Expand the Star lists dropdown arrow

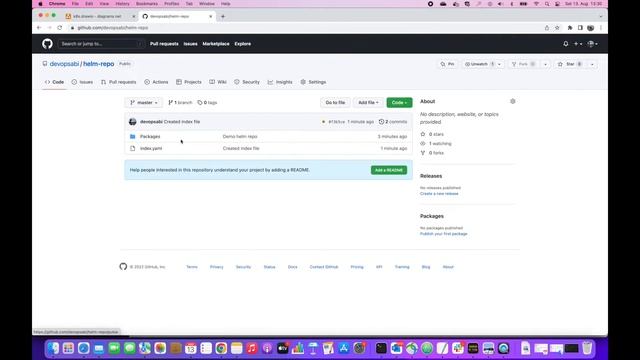pyautogui.click(x=592, y=64)
